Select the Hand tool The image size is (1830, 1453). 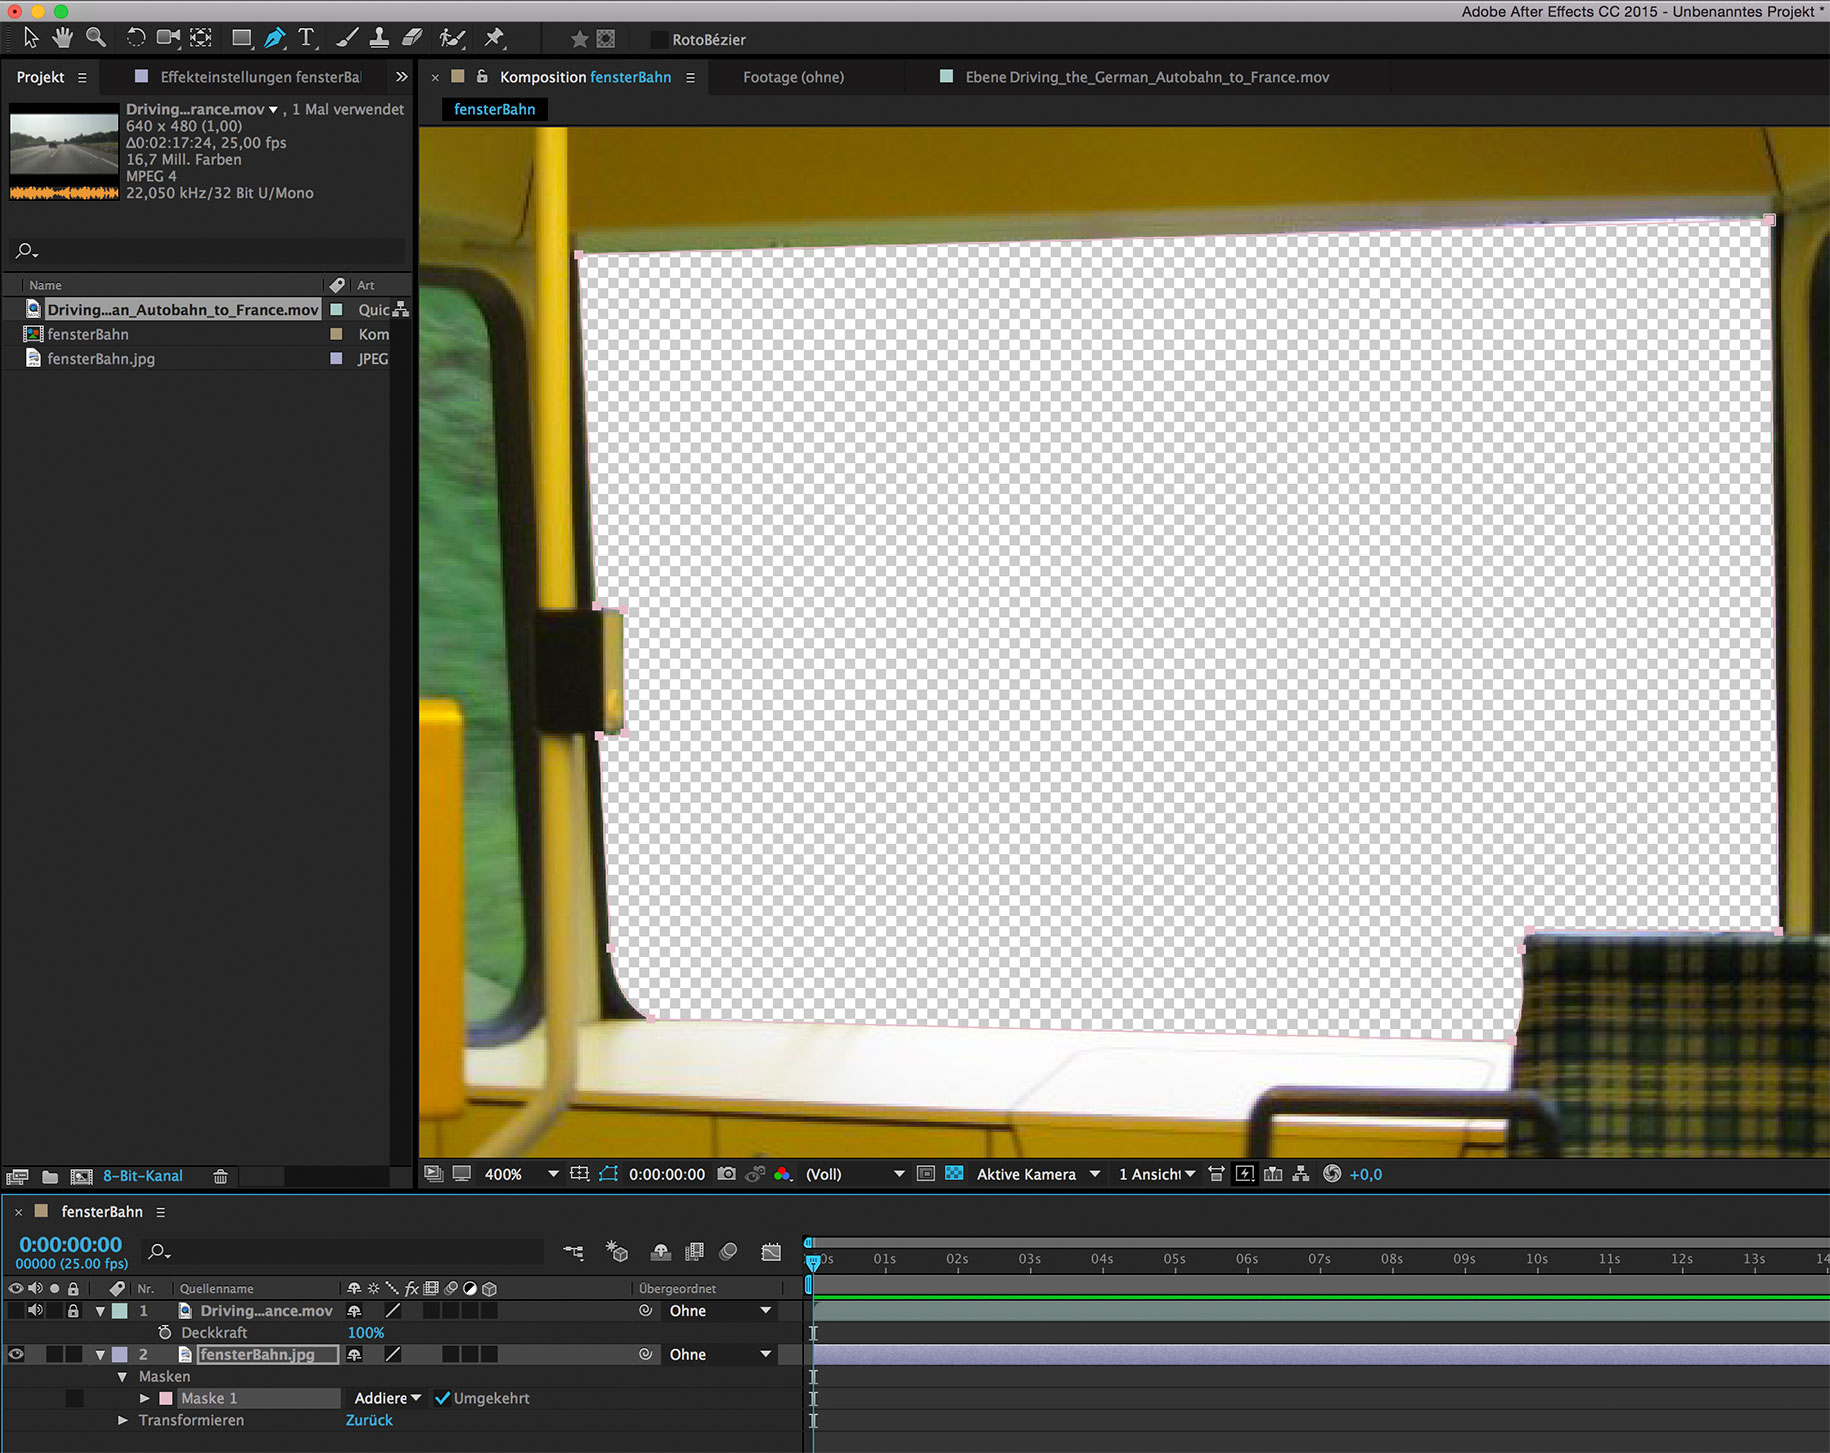(63, 38)
